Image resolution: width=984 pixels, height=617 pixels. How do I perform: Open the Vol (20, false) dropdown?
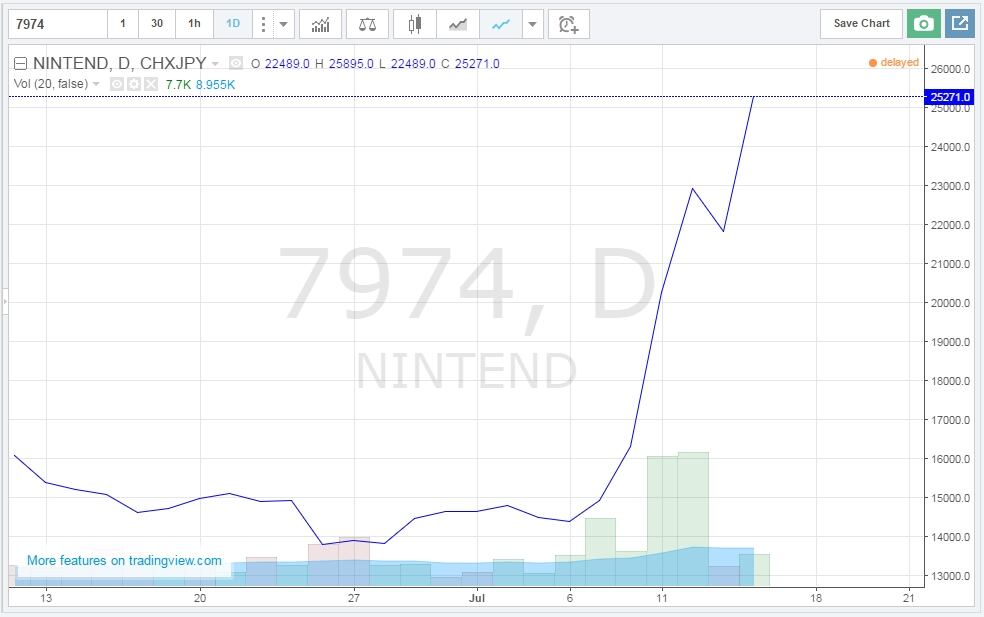point(96,84)
